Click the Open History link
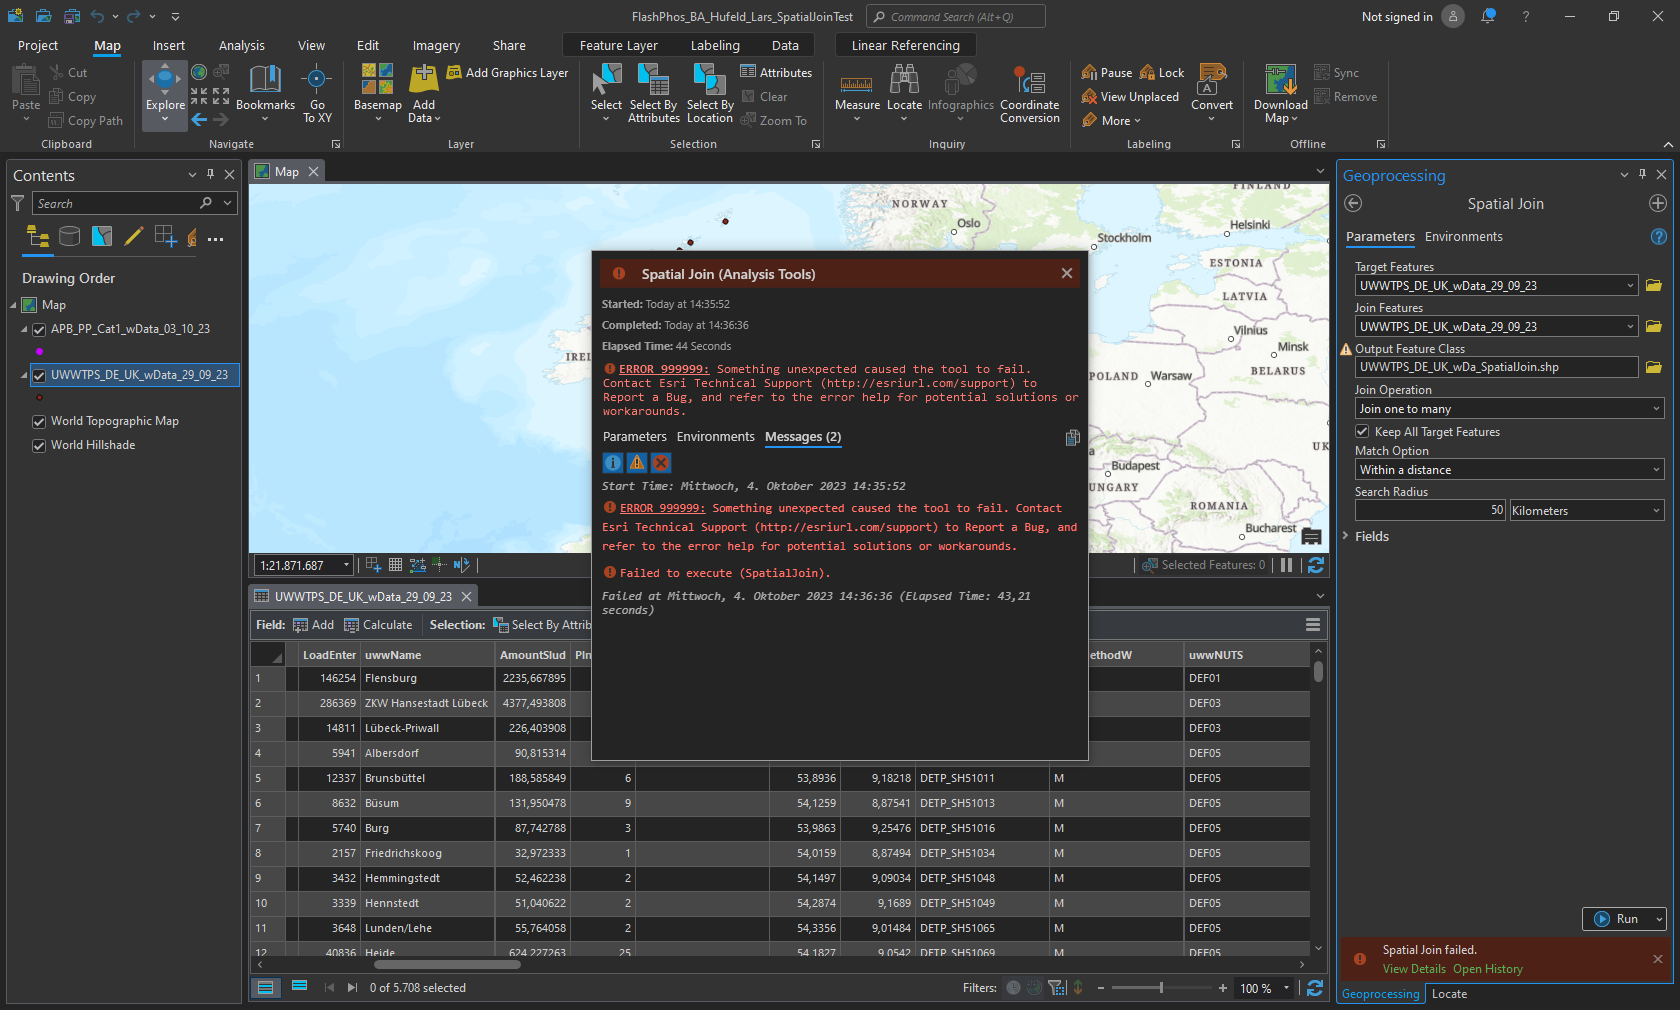 pos(1488,969)
